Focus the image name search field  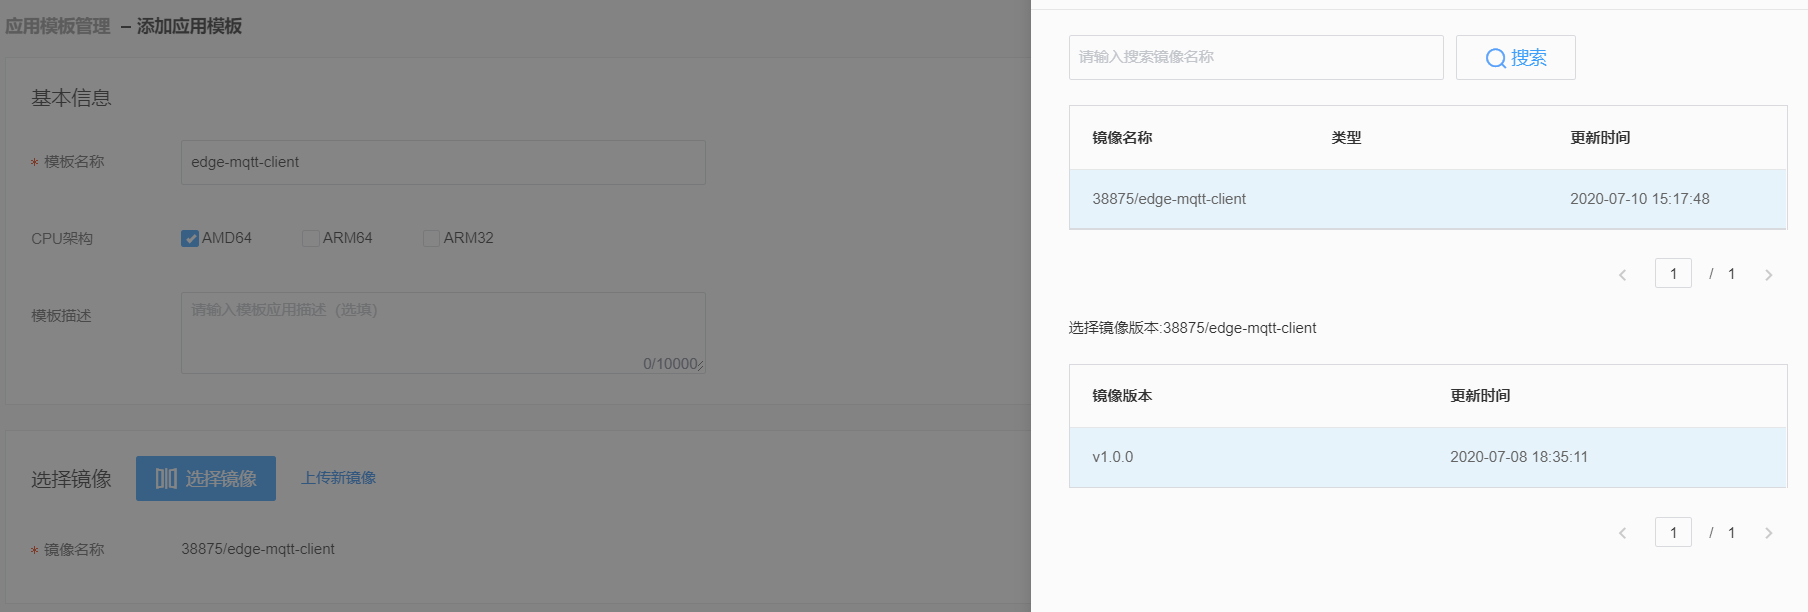1255,57
